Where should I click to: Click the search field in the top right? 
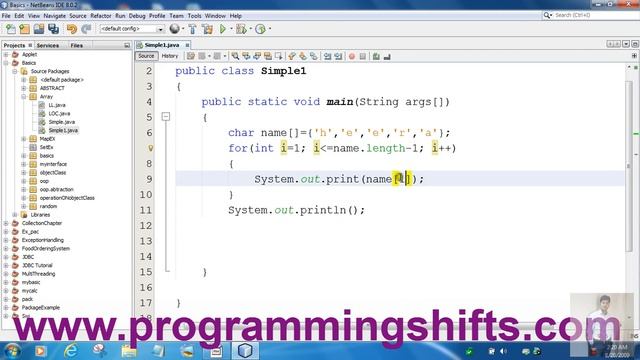[590, 15]
